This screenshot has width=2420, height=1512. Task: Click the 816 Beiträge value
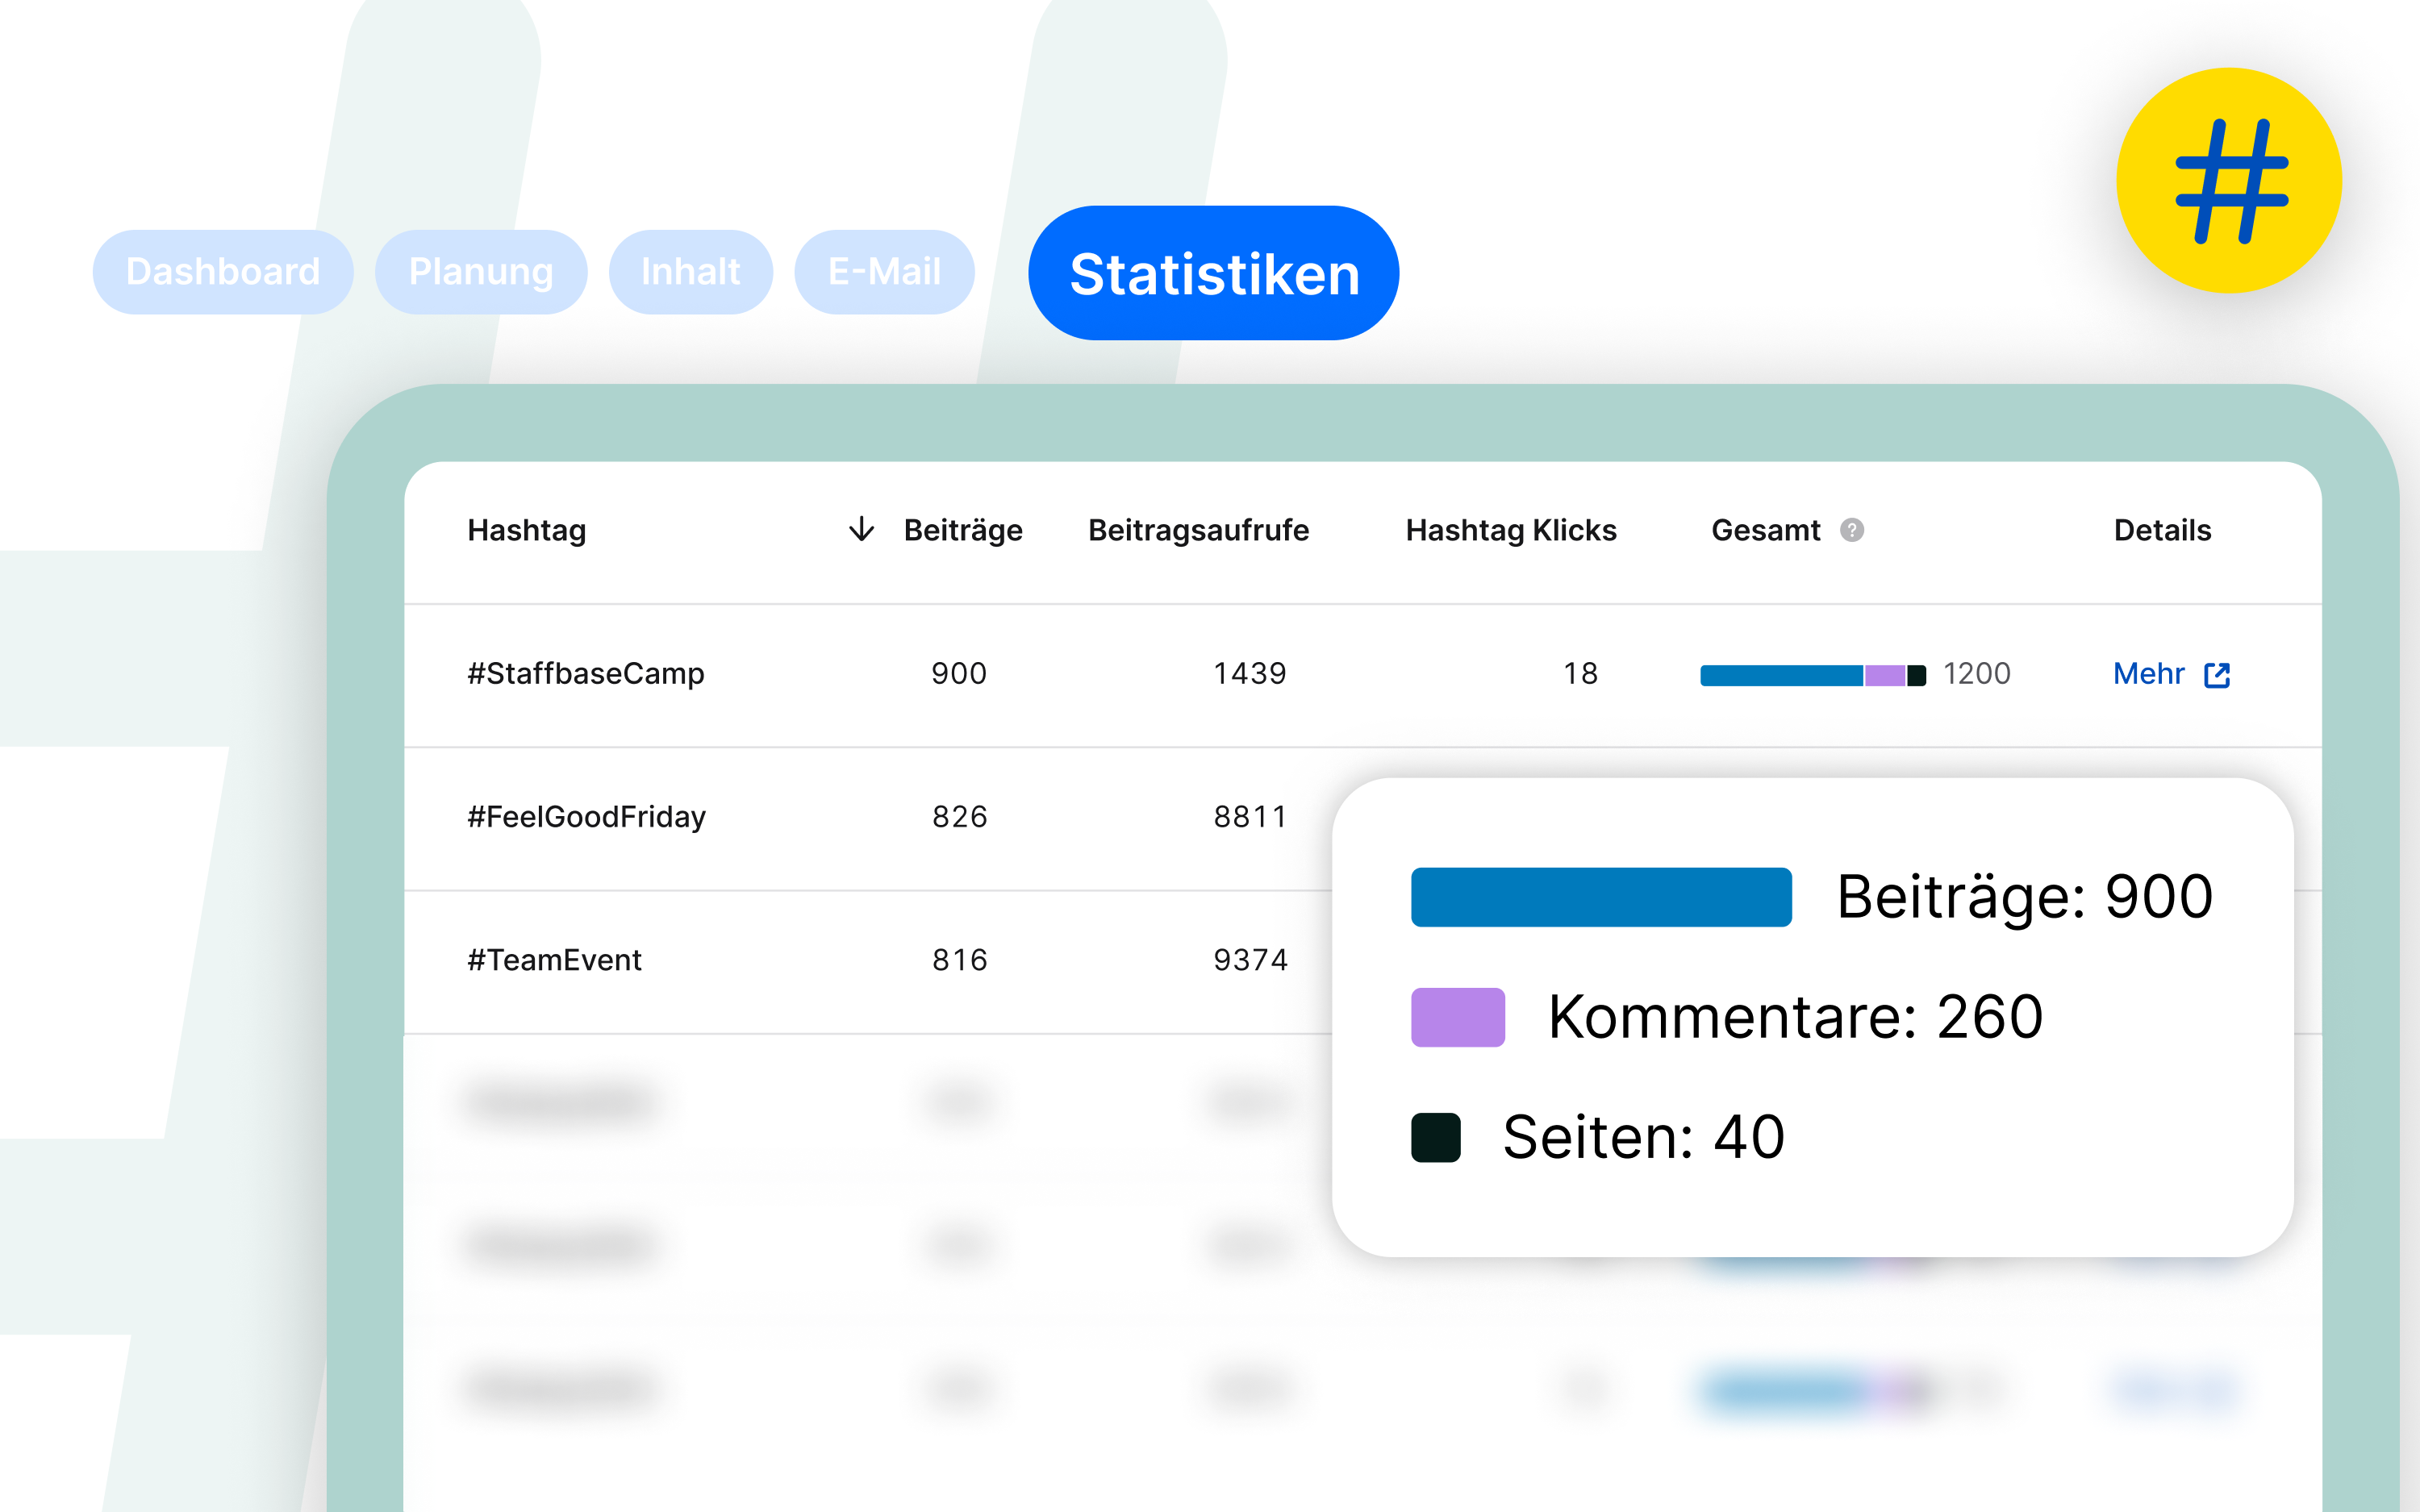(960, 960)
